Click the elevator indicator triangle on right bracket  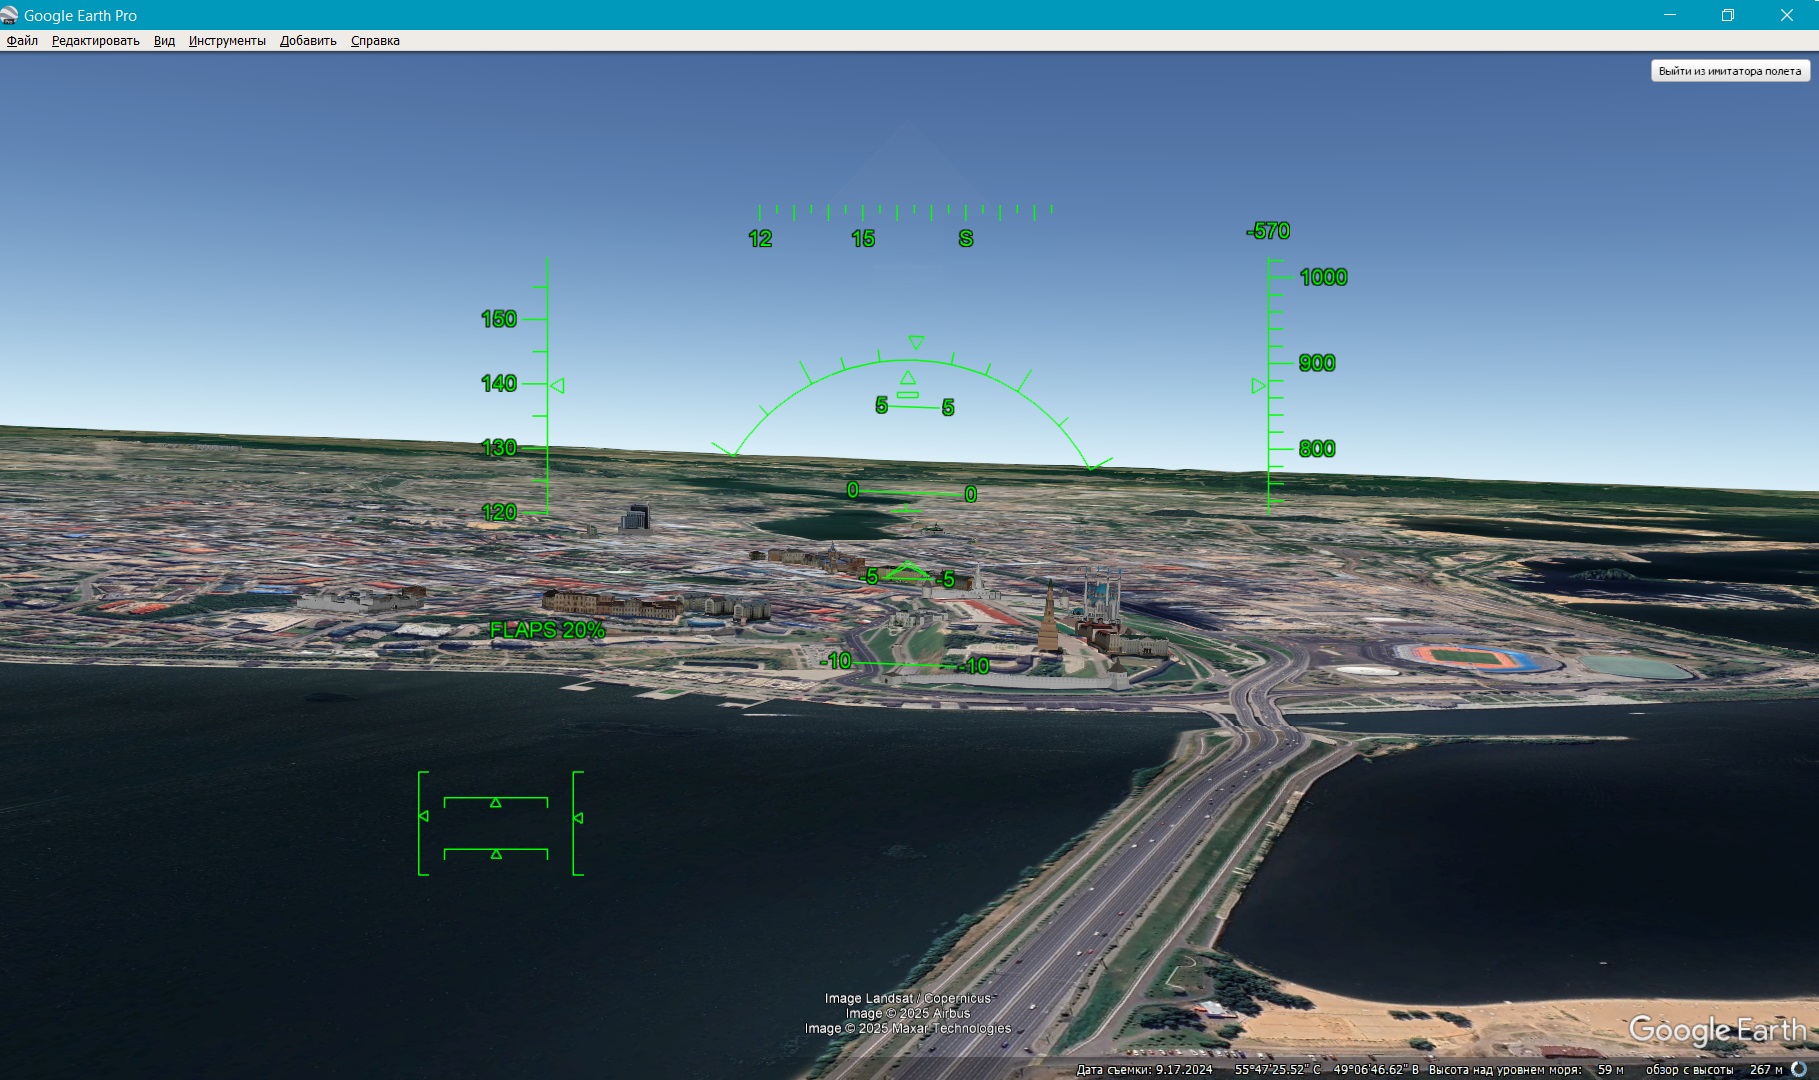coord(578,818)
